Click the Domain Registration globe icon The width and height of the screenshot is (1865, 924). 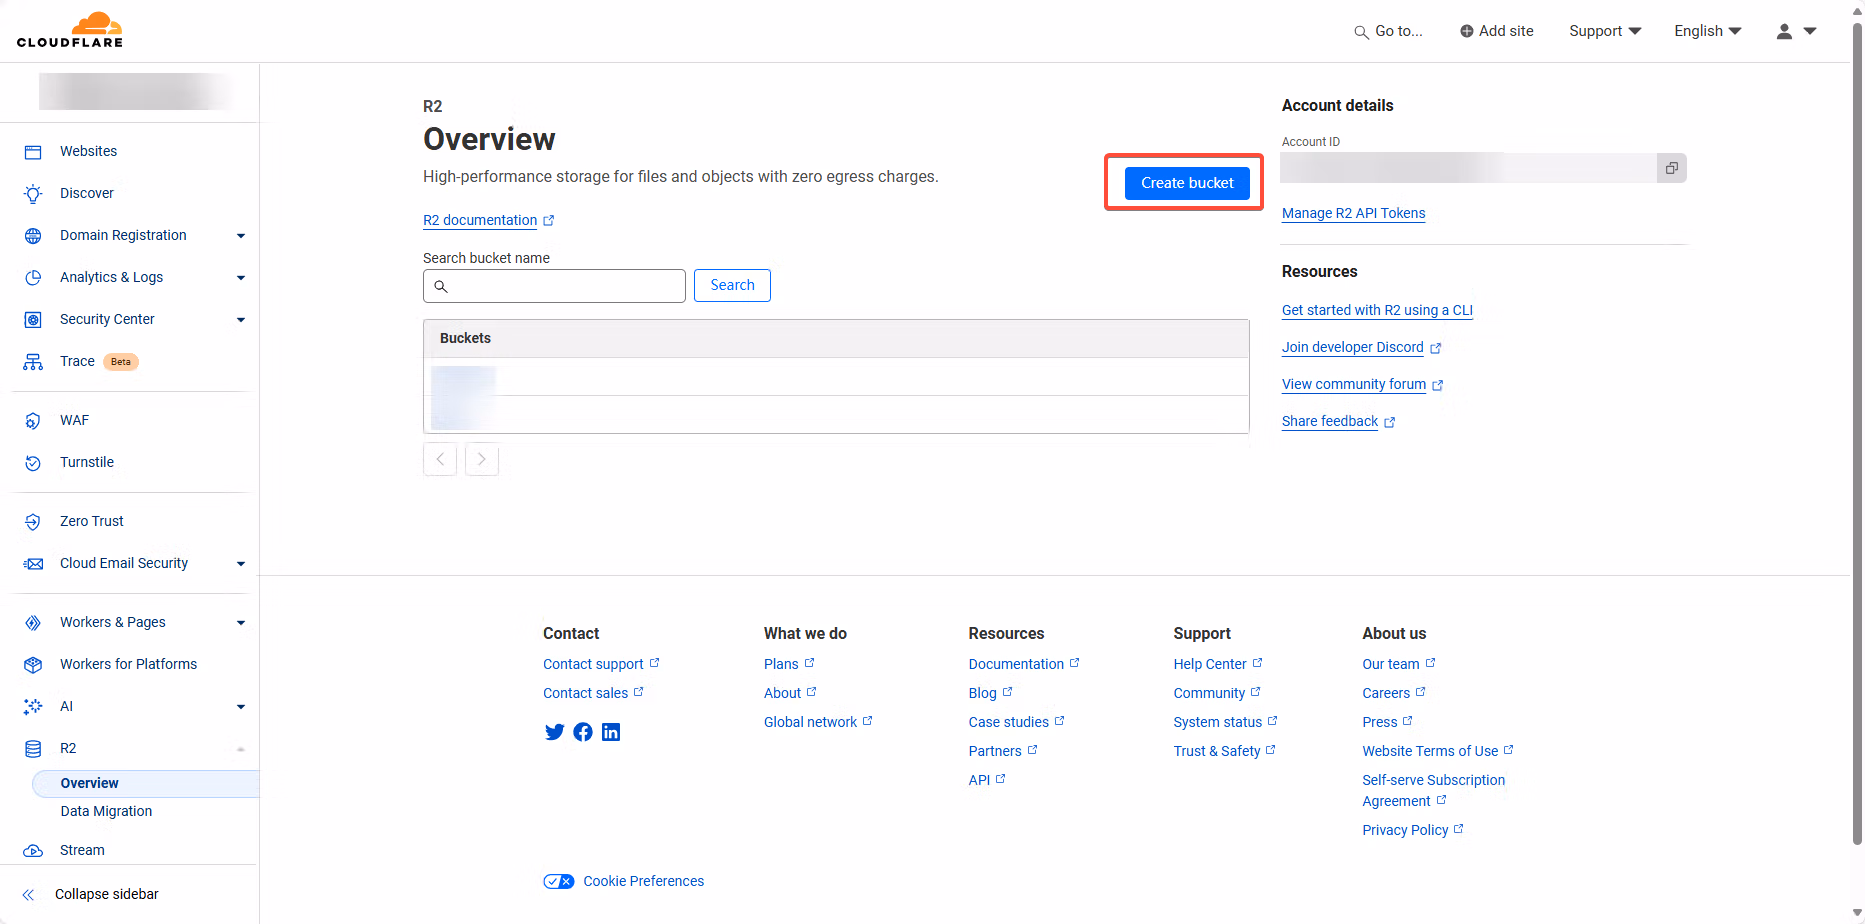[x=33, y=236]
